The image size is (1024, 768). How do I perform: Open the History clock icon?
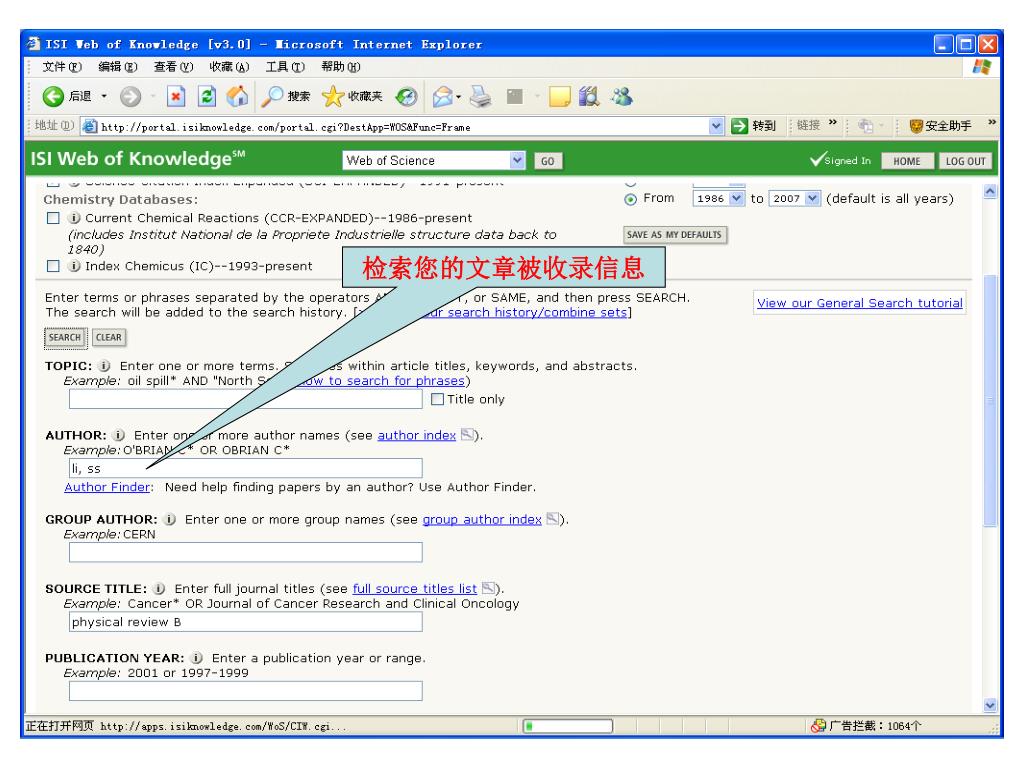point(407,97)
